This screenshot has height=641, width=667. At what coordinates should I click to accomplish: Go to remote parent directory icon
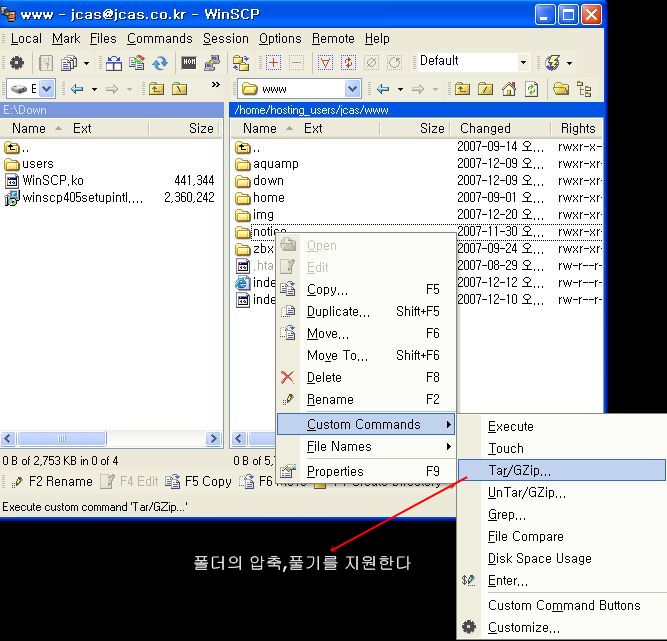pyautogui.click(x=462, y=89)
